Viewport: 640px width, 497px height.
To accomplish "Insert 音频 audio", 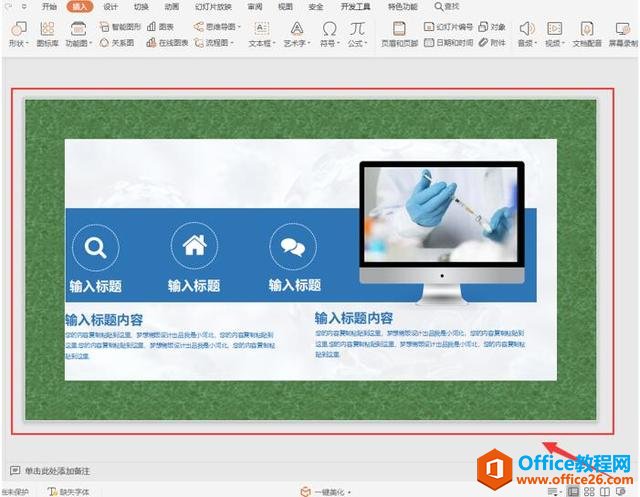I will [x=527, y=34].
